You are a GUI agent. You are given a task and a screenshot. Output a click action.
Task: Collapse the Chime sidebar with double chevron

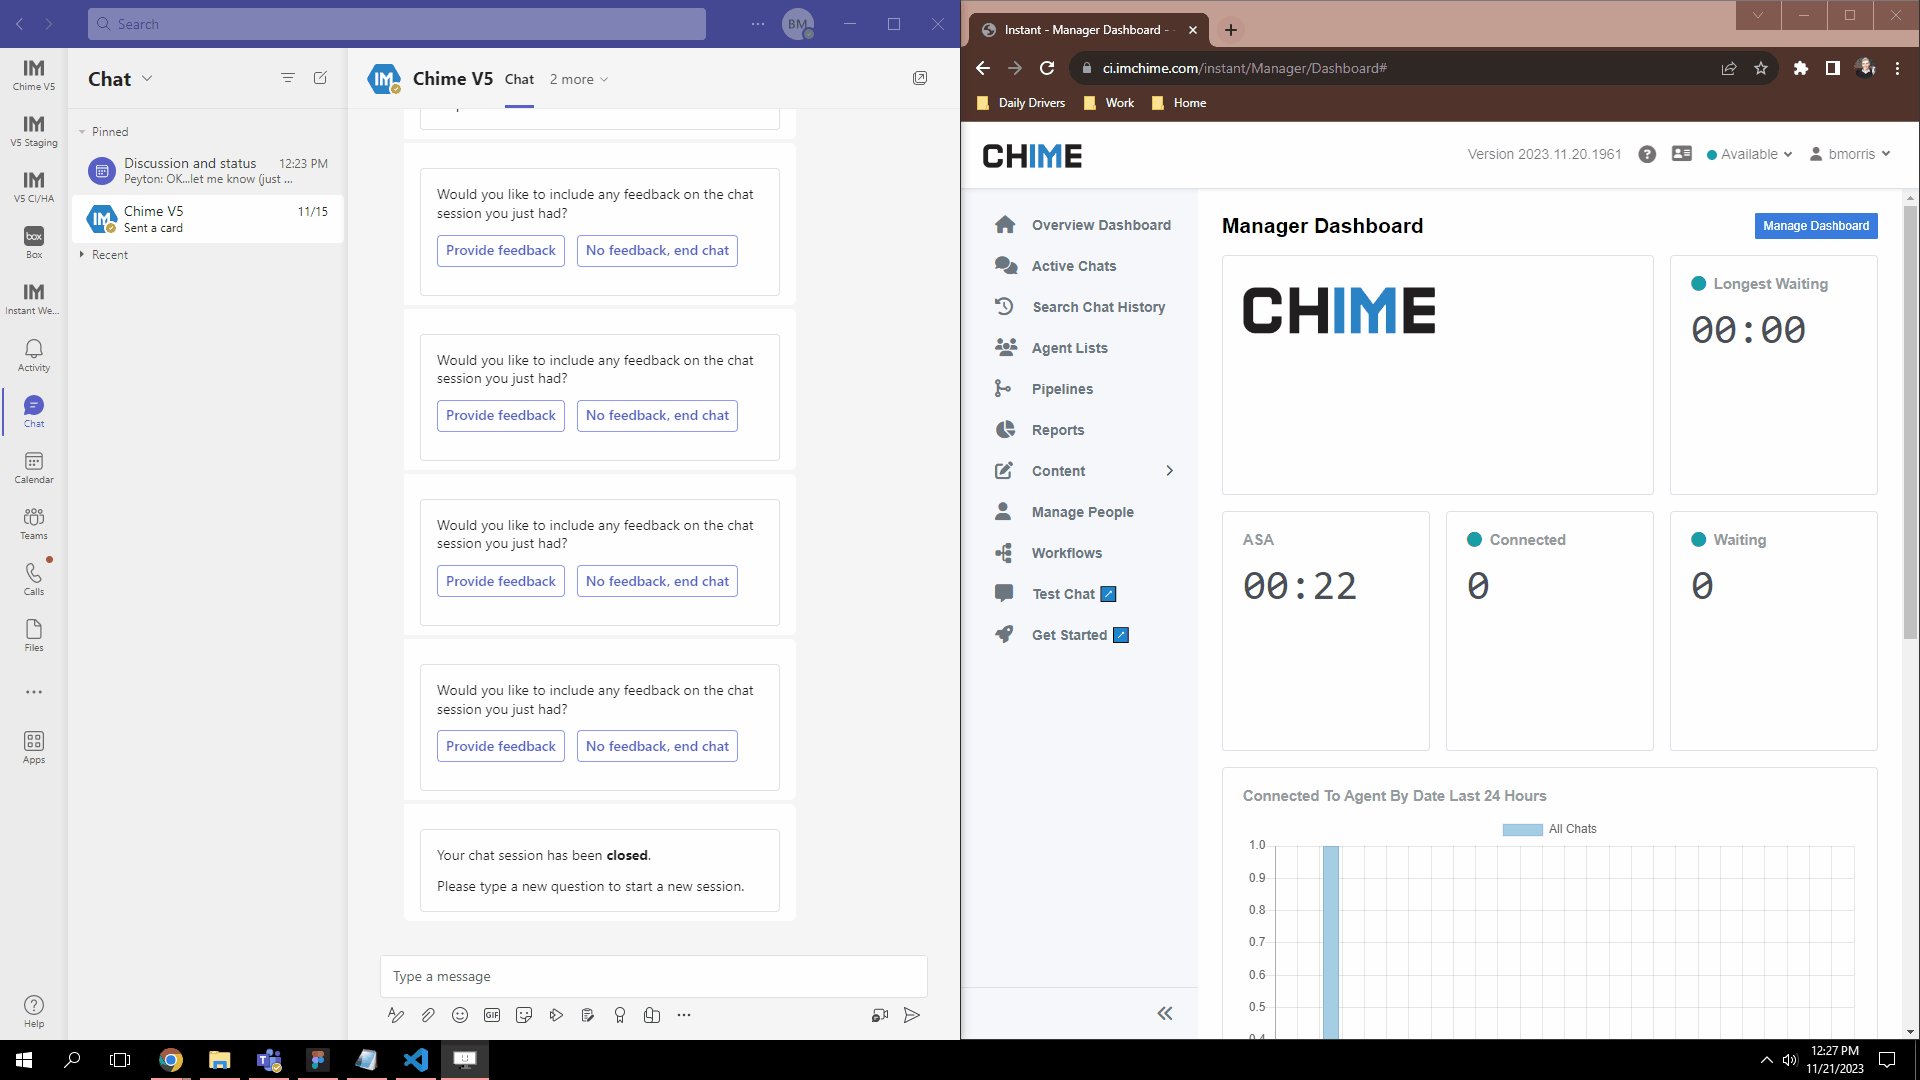pos(1165,1013)
